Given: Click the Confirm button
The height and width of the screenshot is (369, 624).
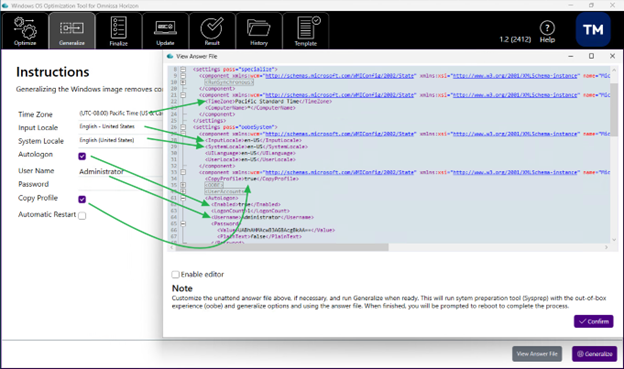Looking at the screenshot, I should point(593,321).
